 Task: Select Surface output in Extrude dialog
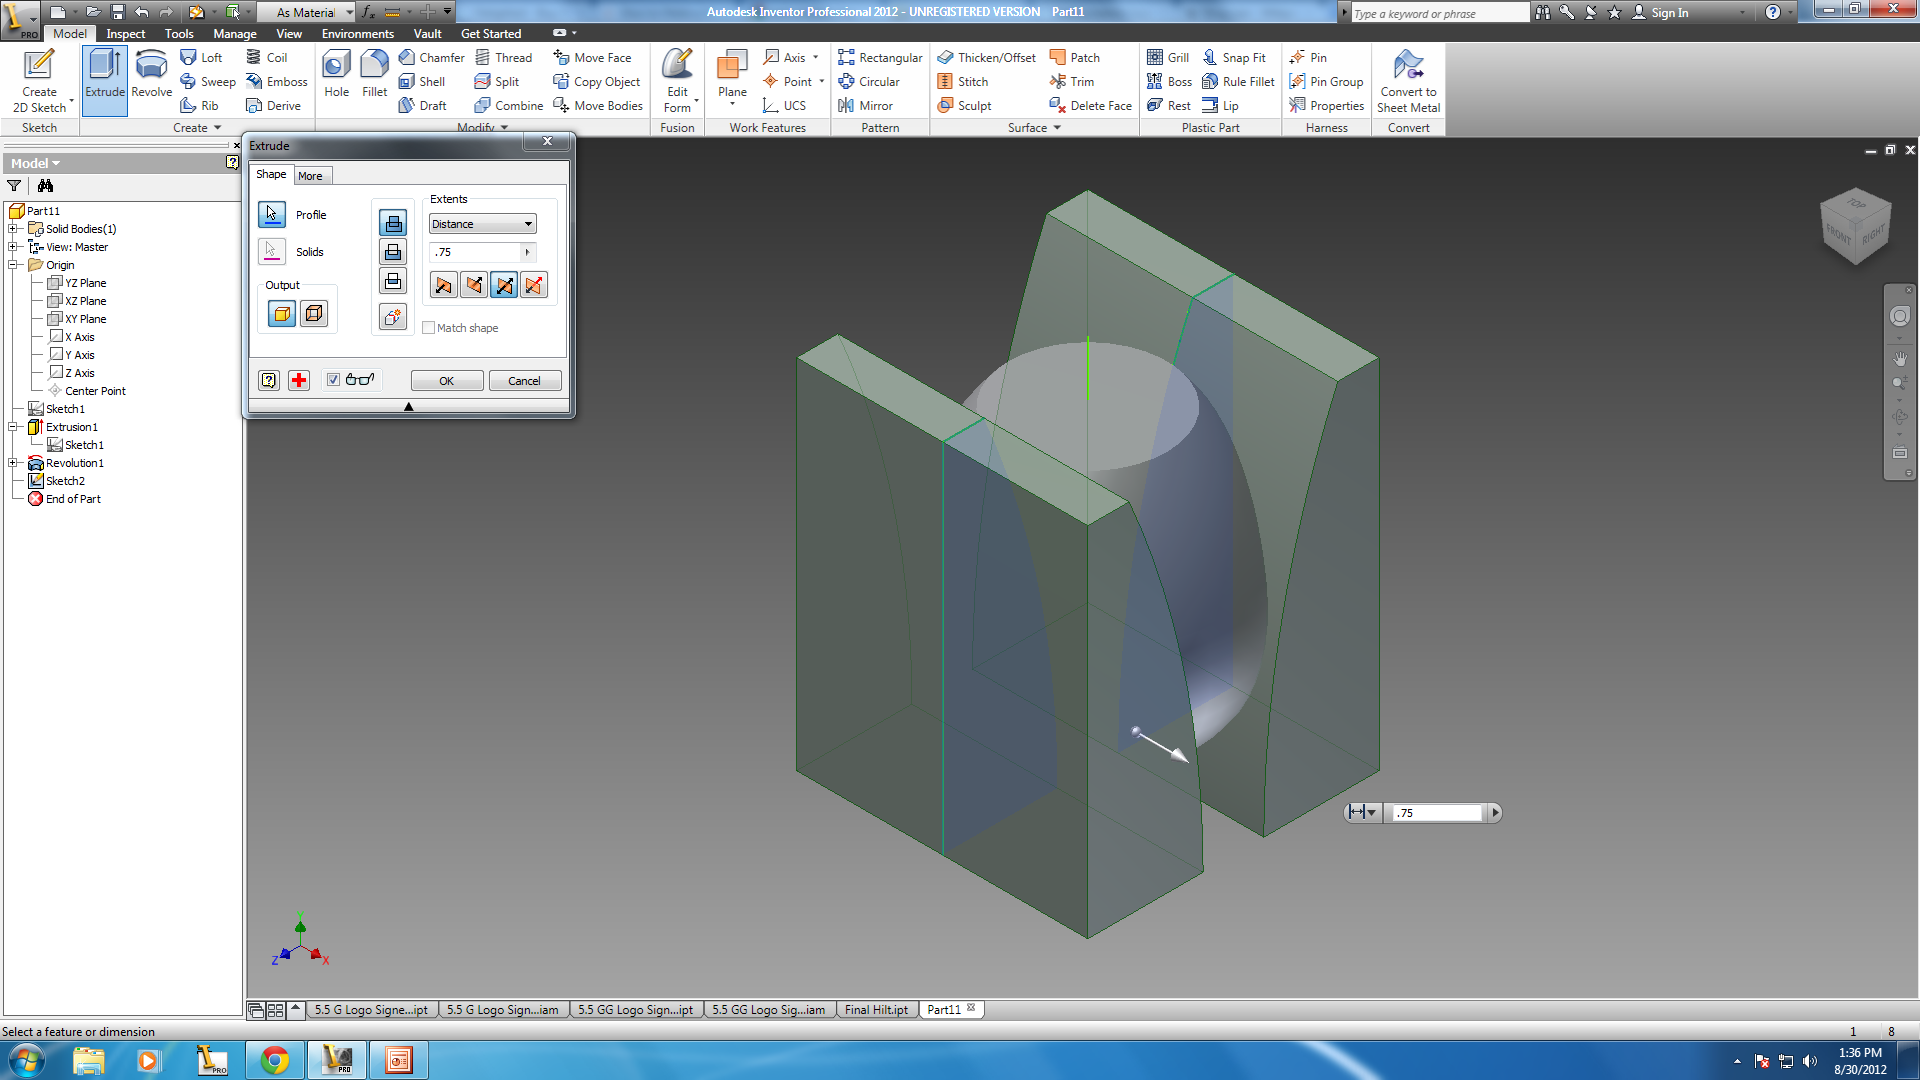tap(314, 314)
